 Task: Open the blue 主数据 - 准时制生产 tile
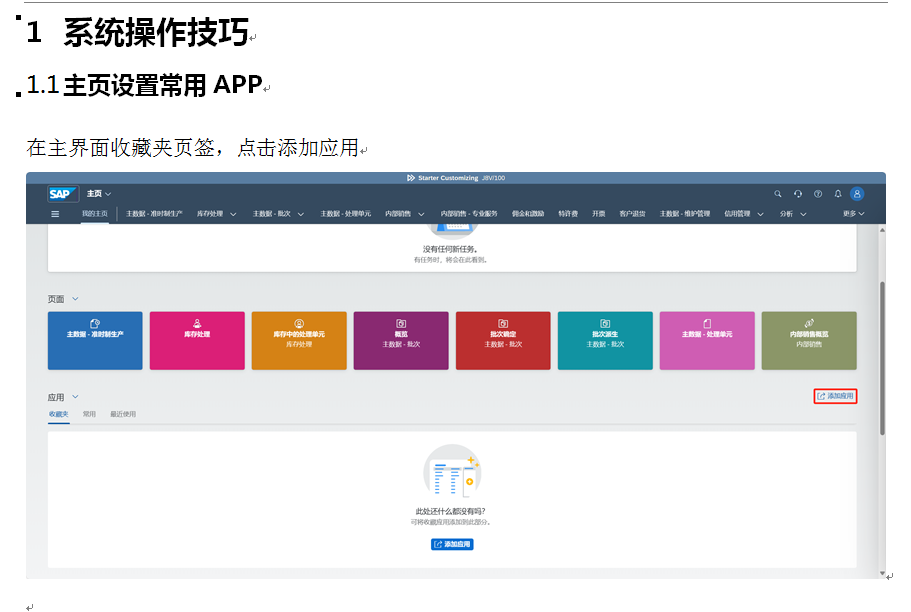(95, 340)
